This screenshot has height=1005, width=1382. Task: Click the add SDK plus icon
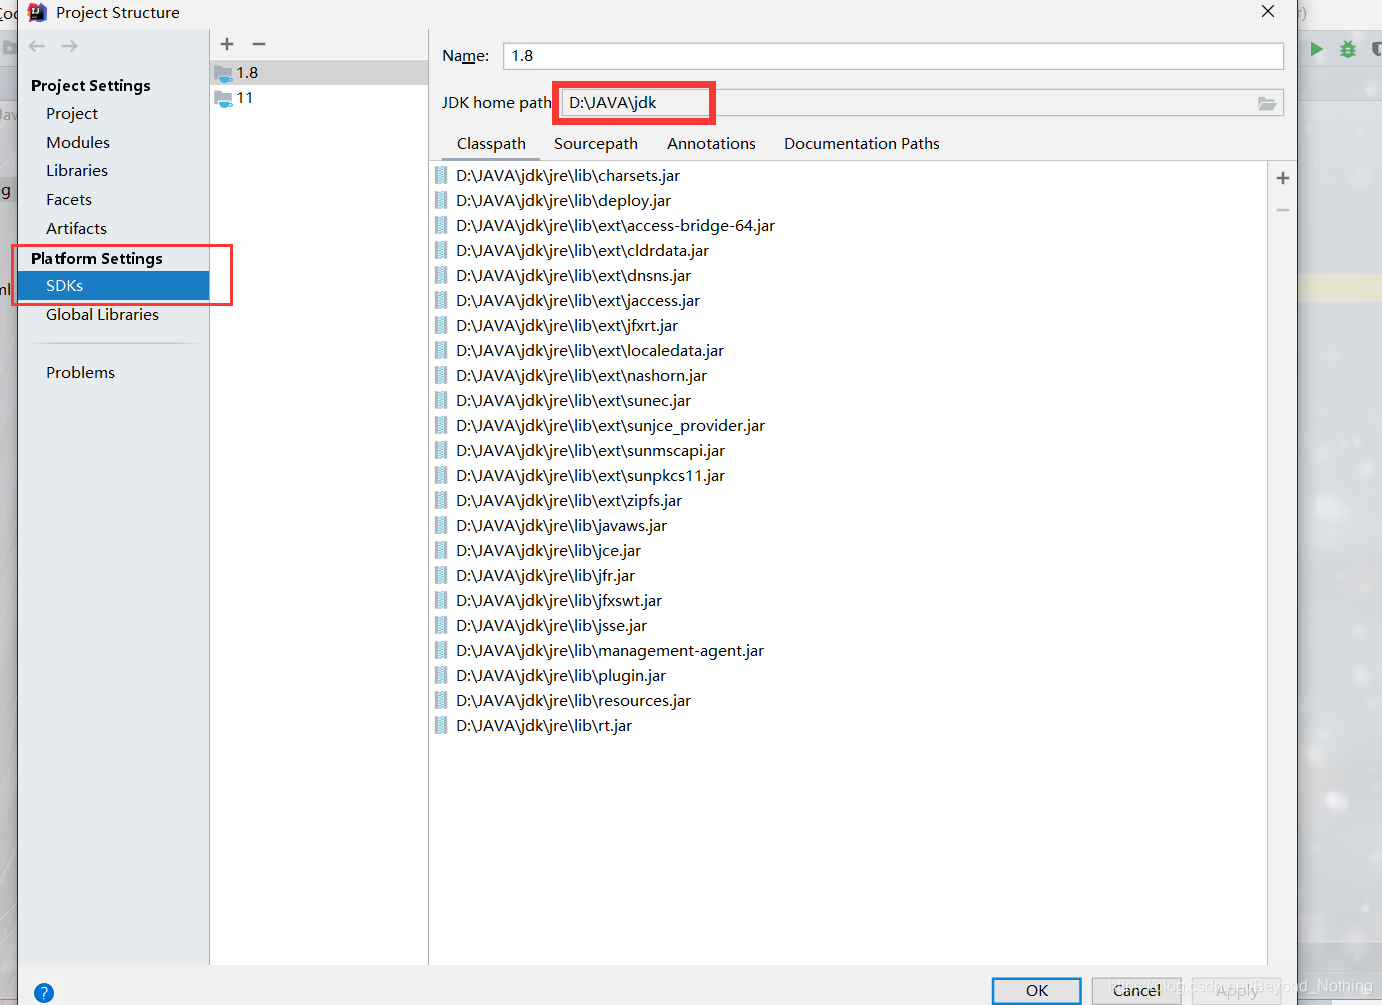(227, 44)
